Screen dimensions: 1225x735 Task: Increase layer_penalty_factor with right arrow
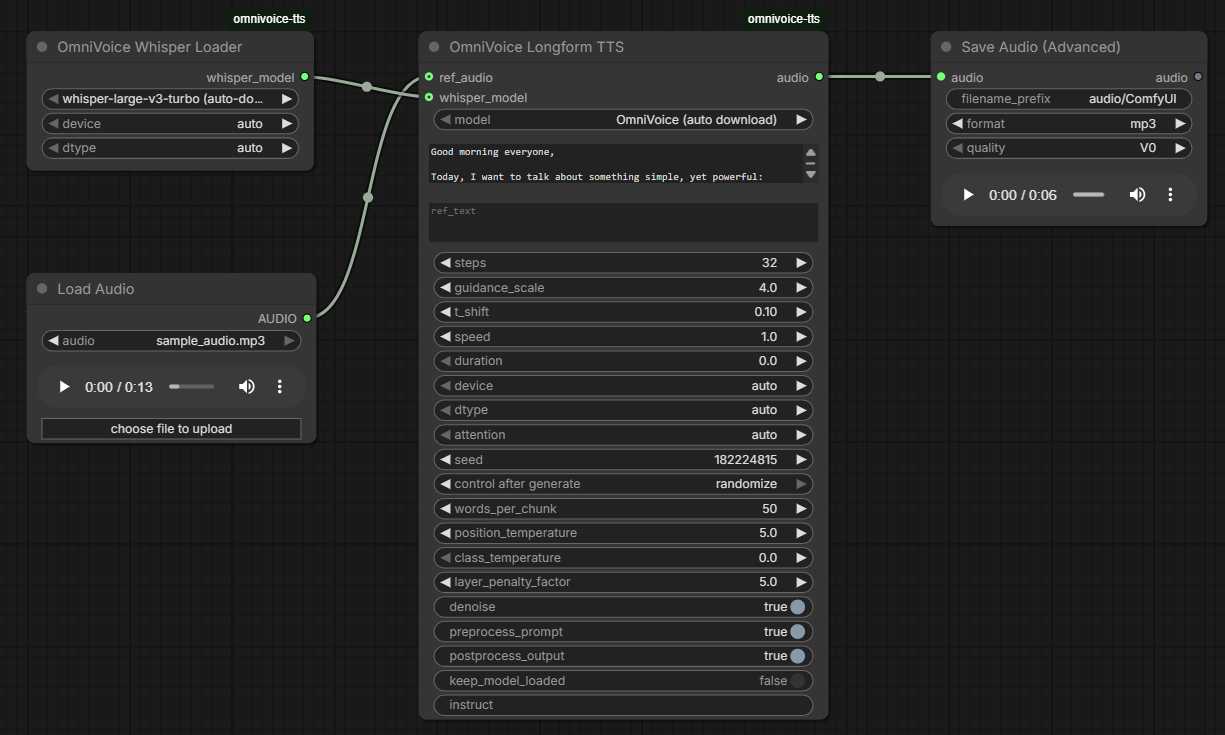(801, 582)
